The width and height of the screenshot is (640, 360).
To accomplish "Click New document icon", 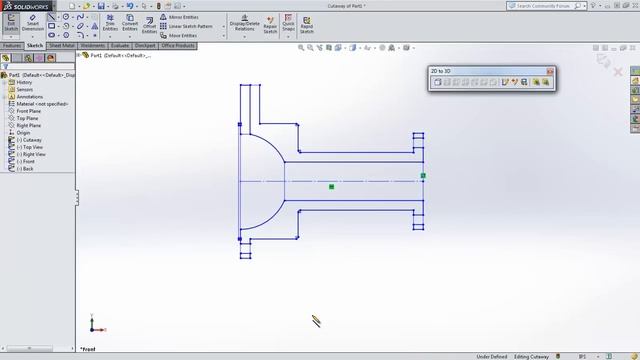I will 72,6.
